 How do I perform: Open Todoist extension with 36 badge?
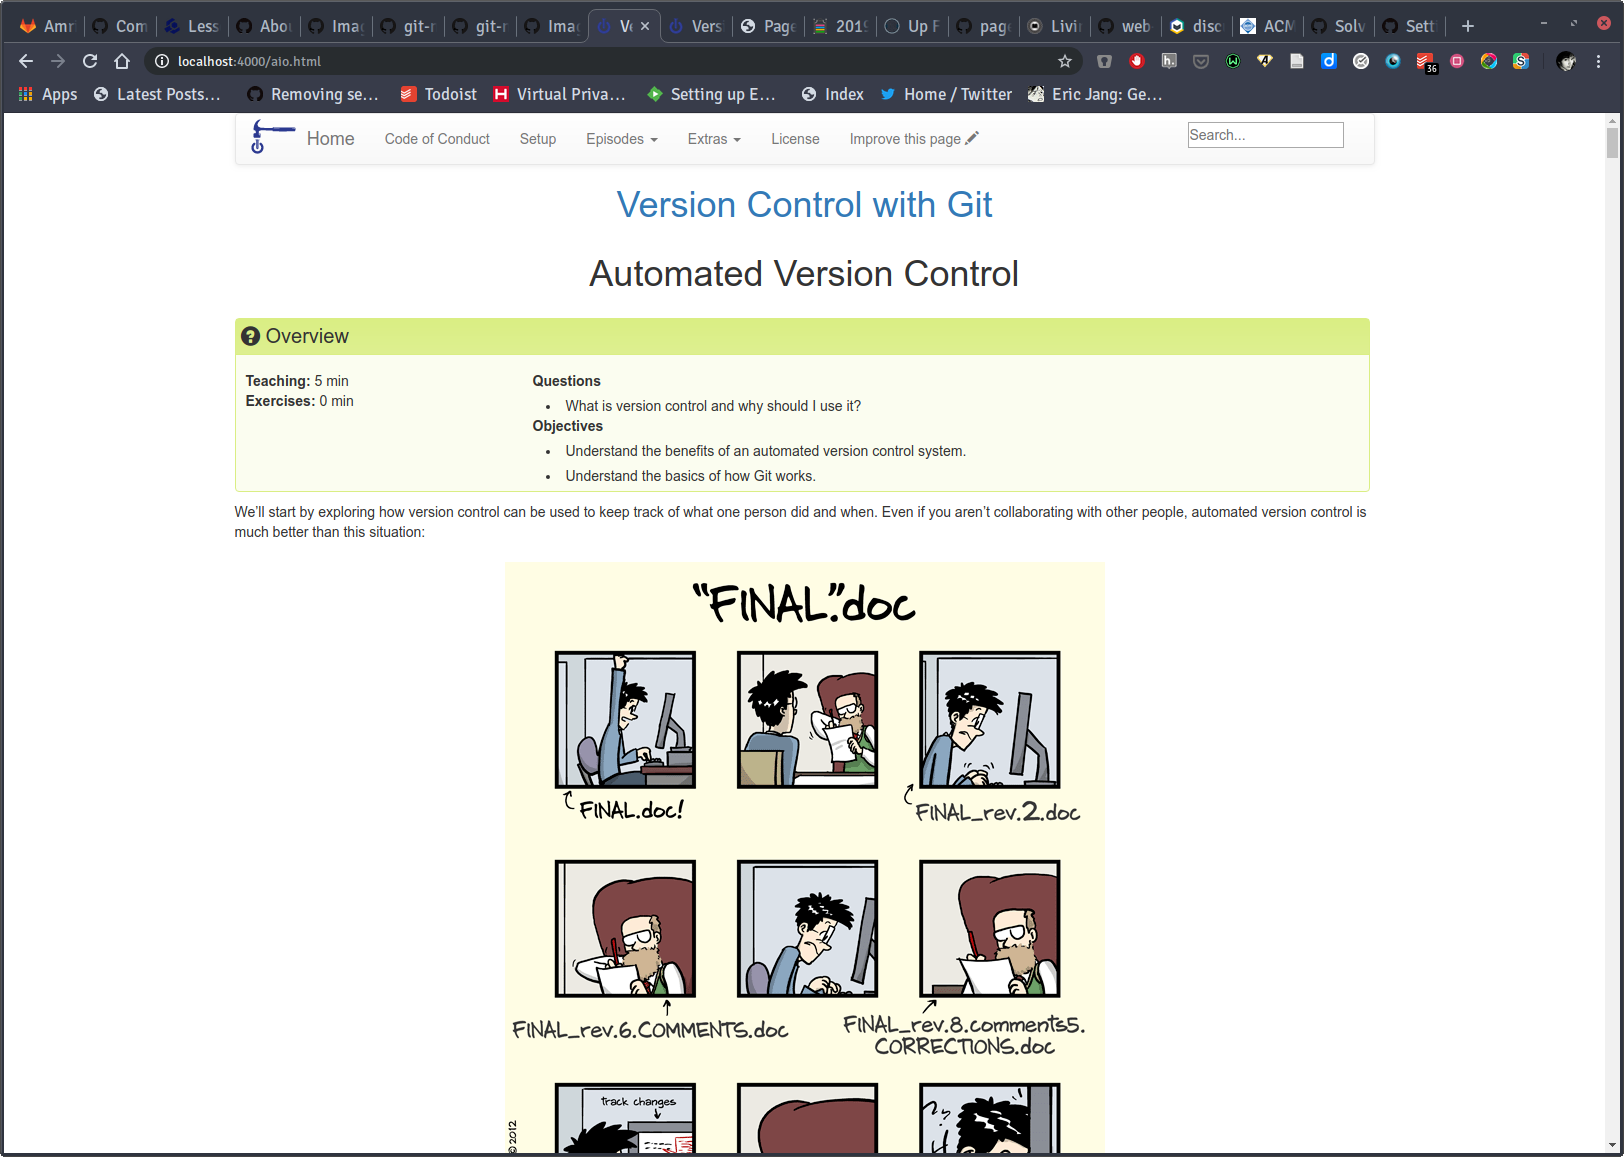1426,63
